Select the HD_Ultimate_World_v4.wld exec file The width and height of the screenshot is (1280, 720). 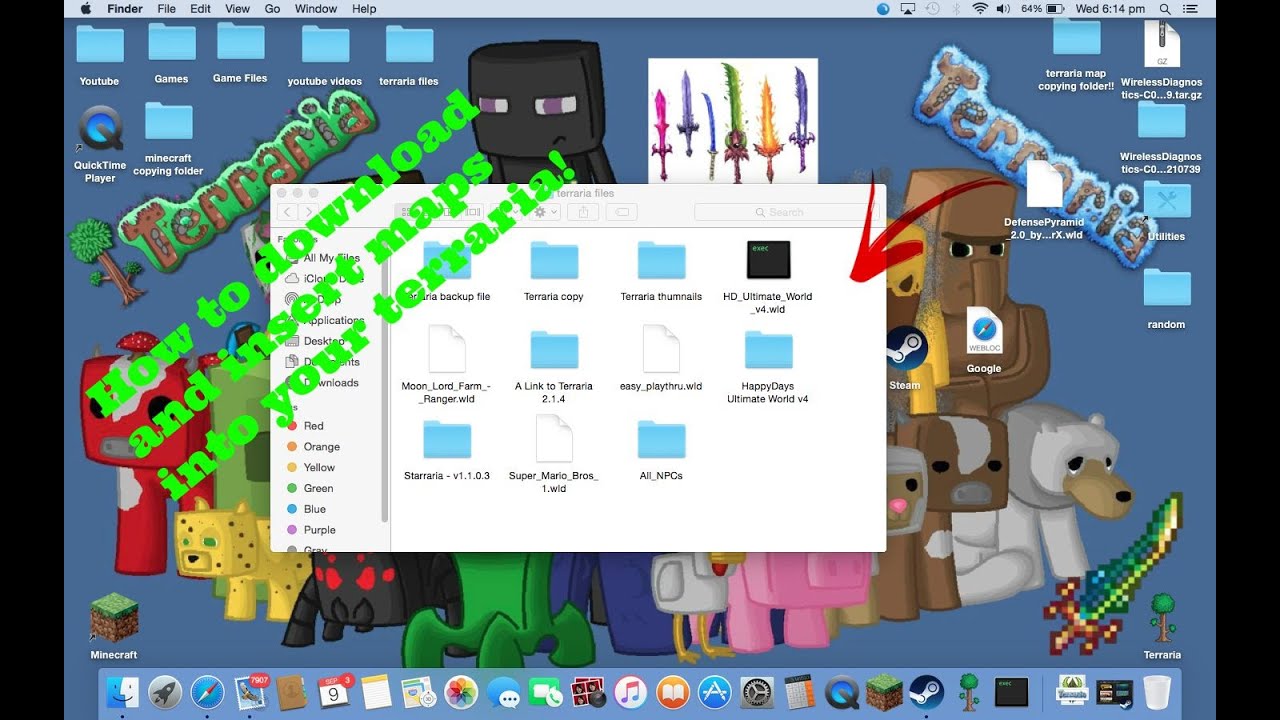768,260
